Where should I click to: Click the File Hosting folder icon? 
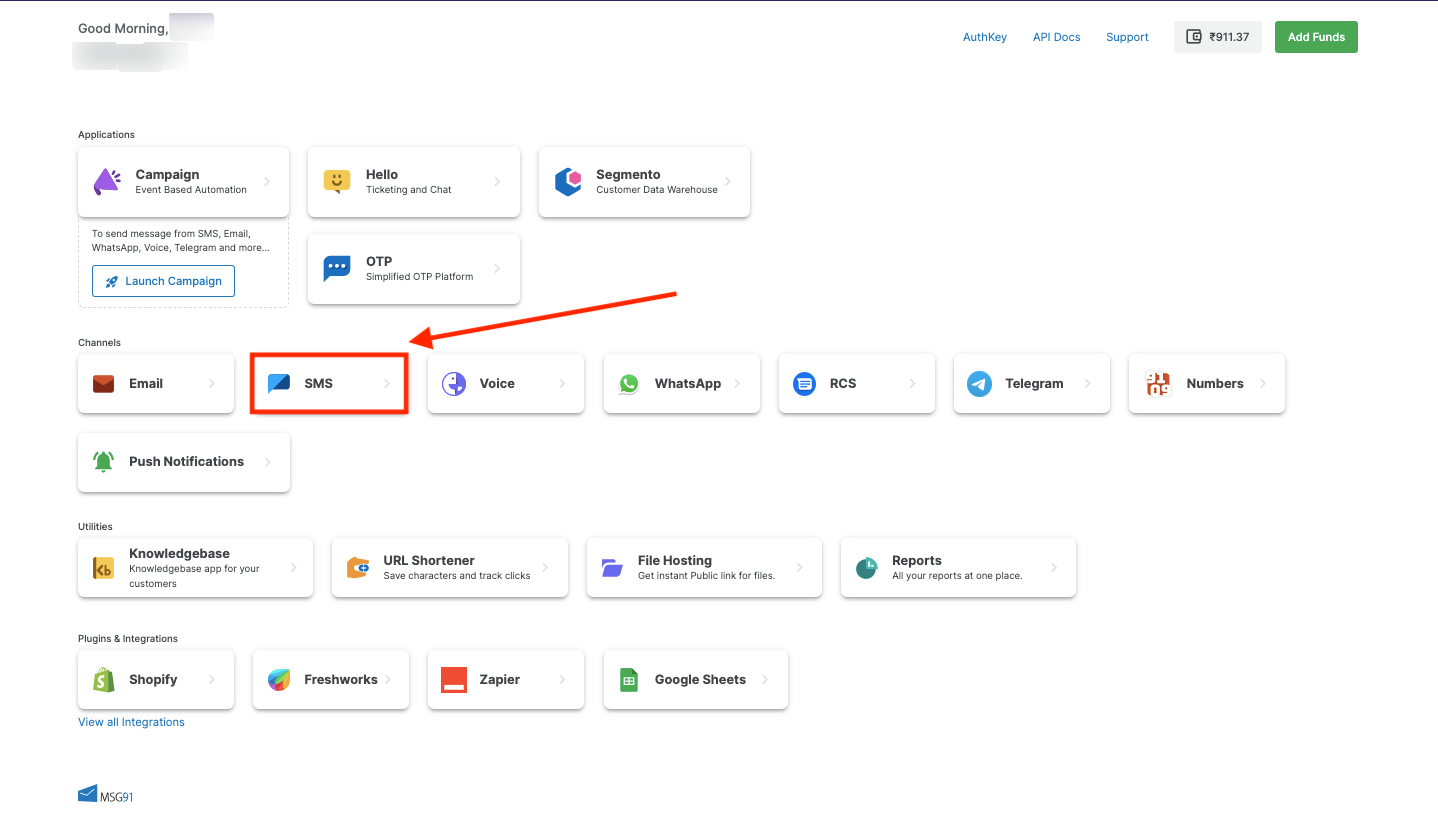pos(613,568)
